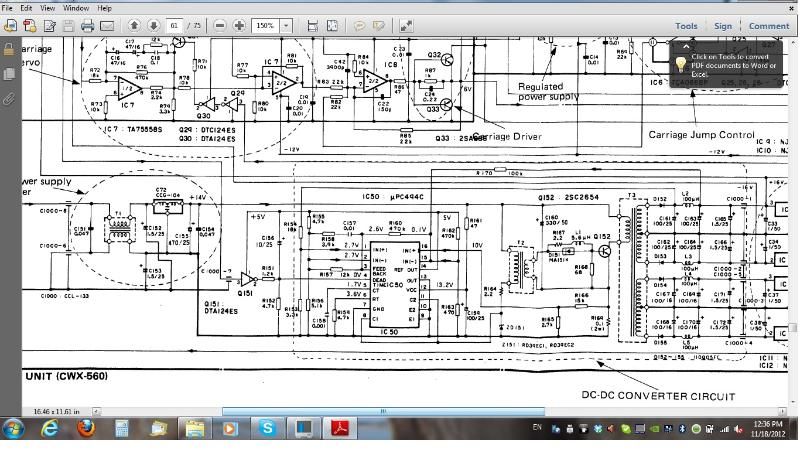Open the Window menu
Viewport: 800px width, 450px height.
point(76,8)
